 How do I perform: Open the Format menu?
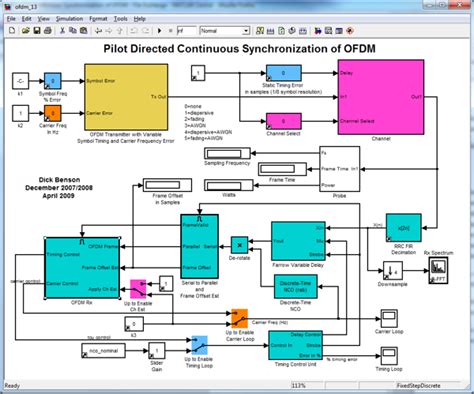[98, 19]
